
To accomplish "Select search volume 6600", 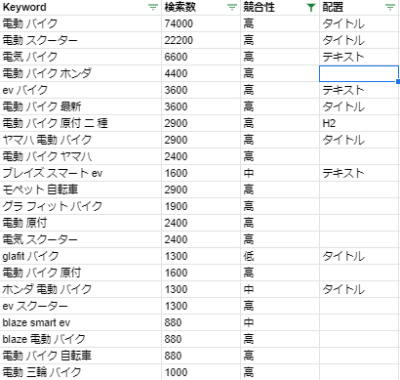I will click(x=201, y=57).
